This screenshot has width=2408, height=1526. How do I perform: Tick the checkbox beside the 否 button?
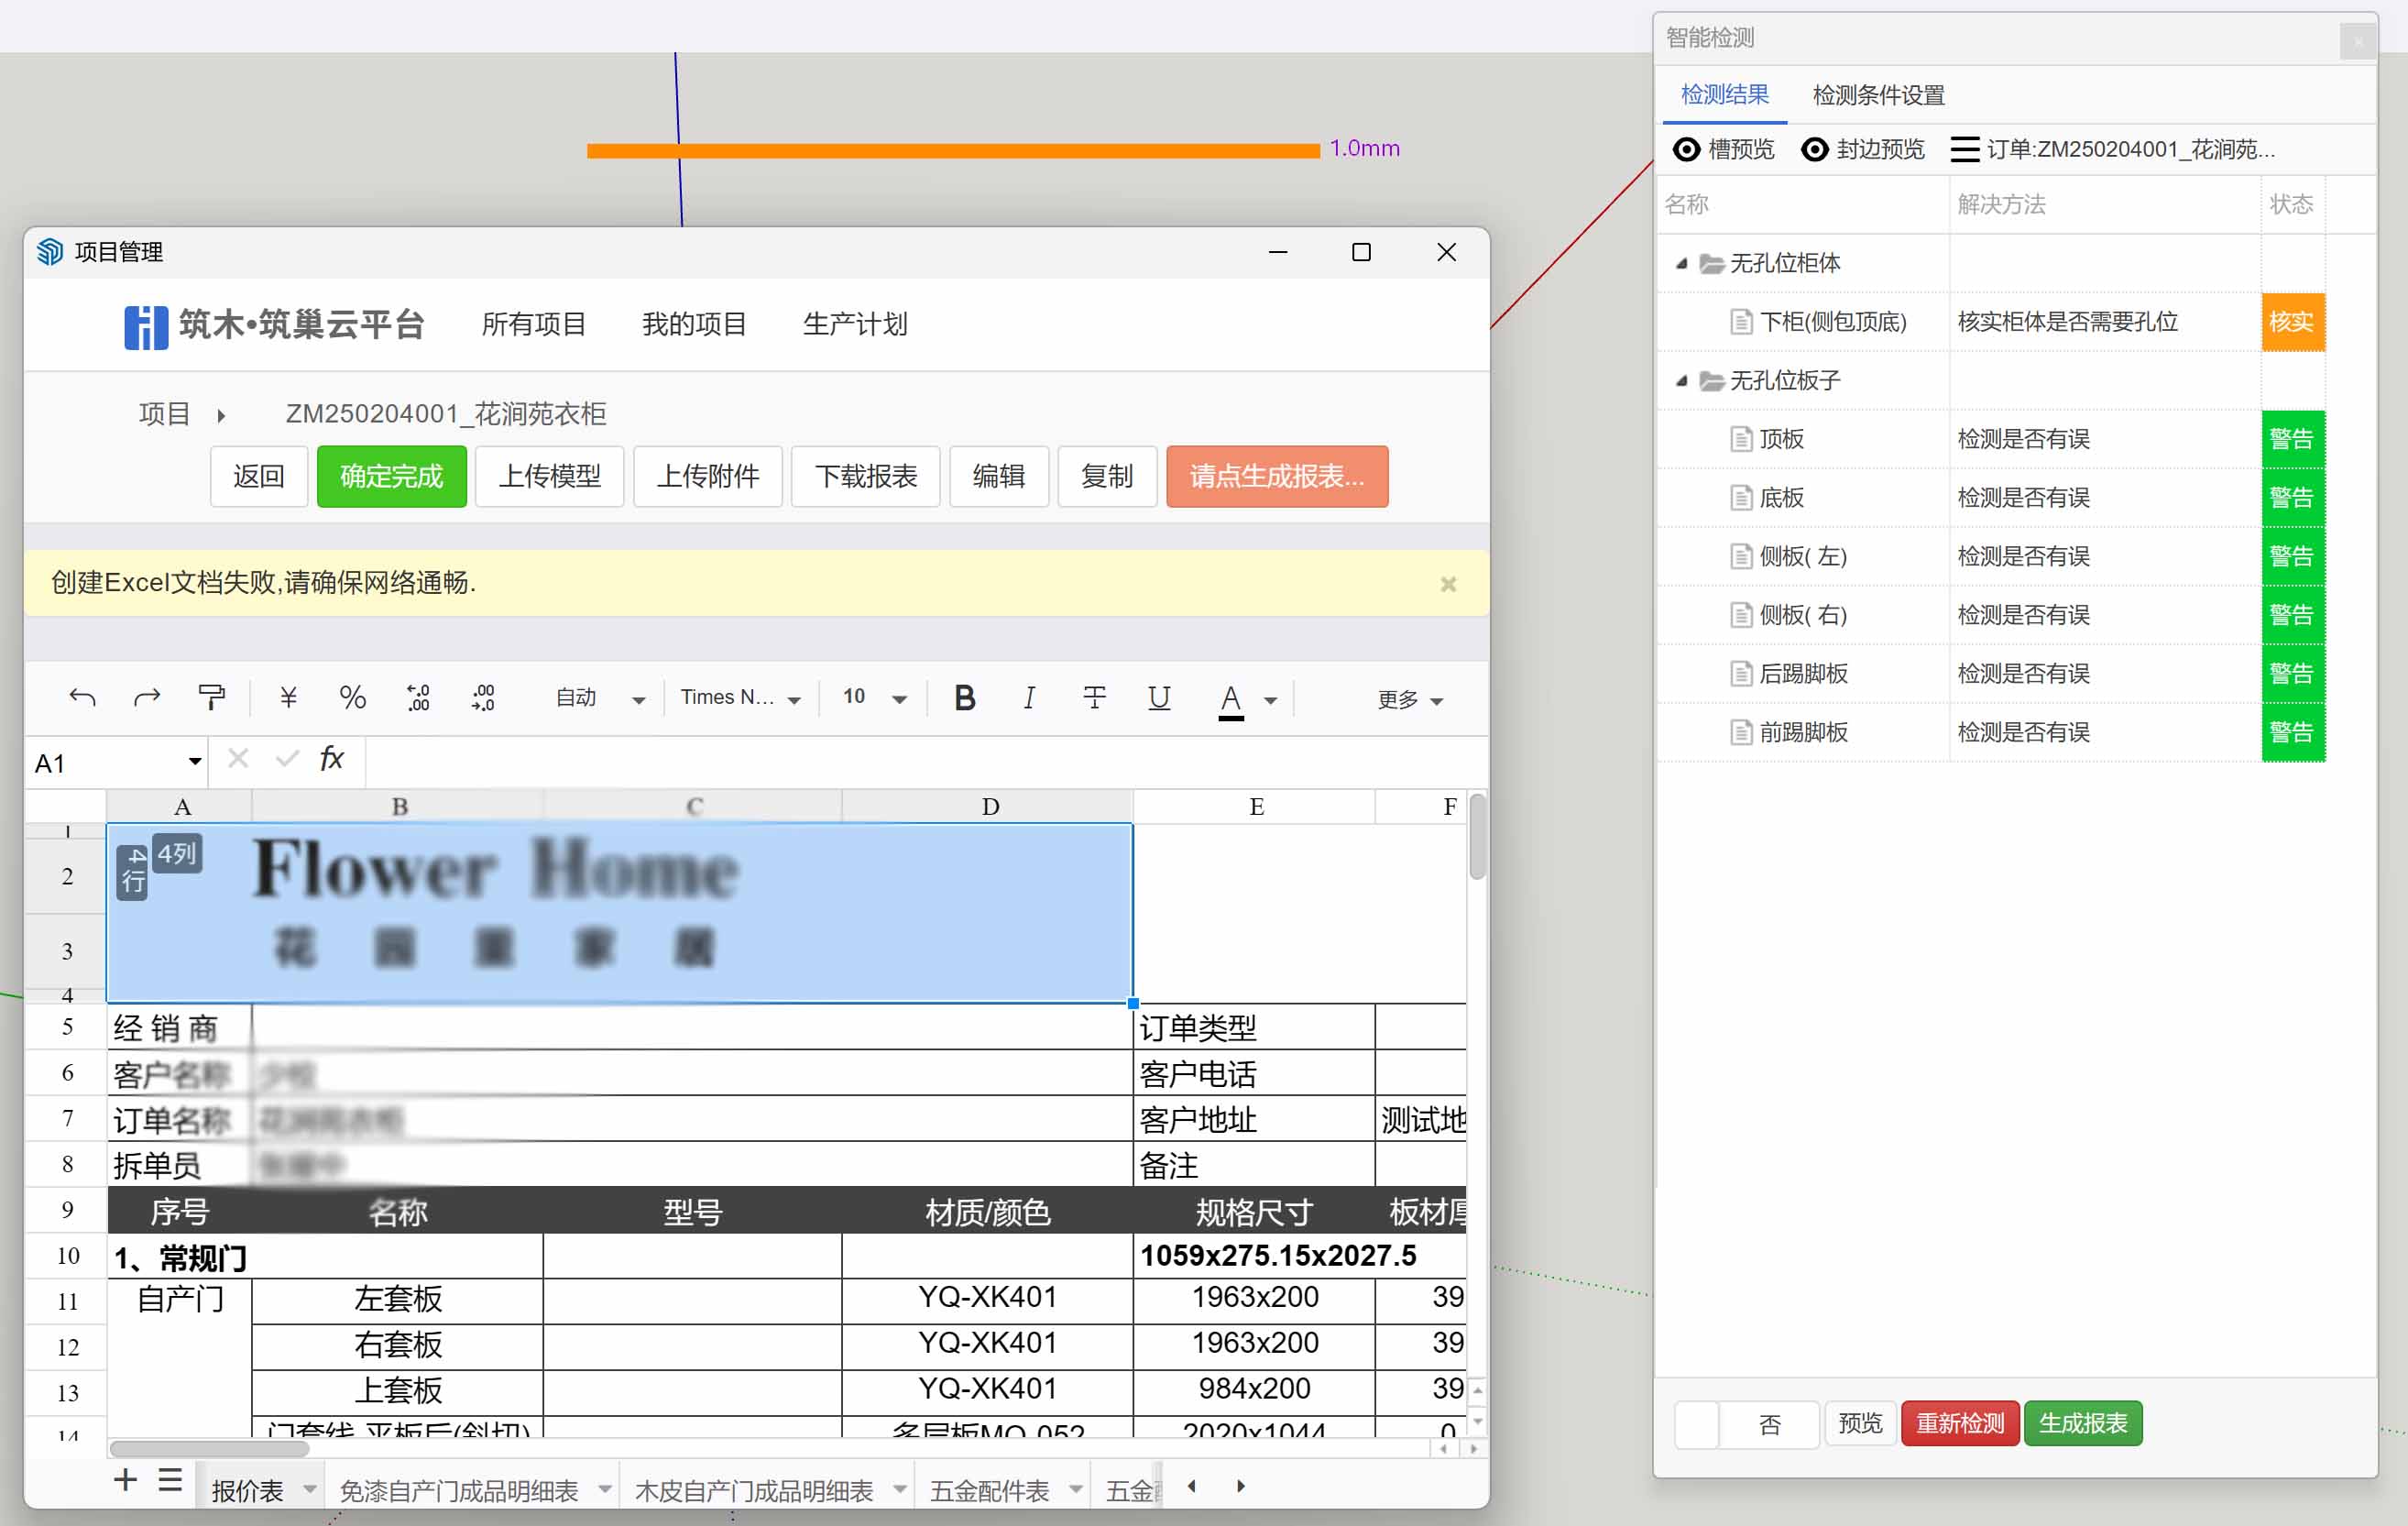tap(1695, 1424)
